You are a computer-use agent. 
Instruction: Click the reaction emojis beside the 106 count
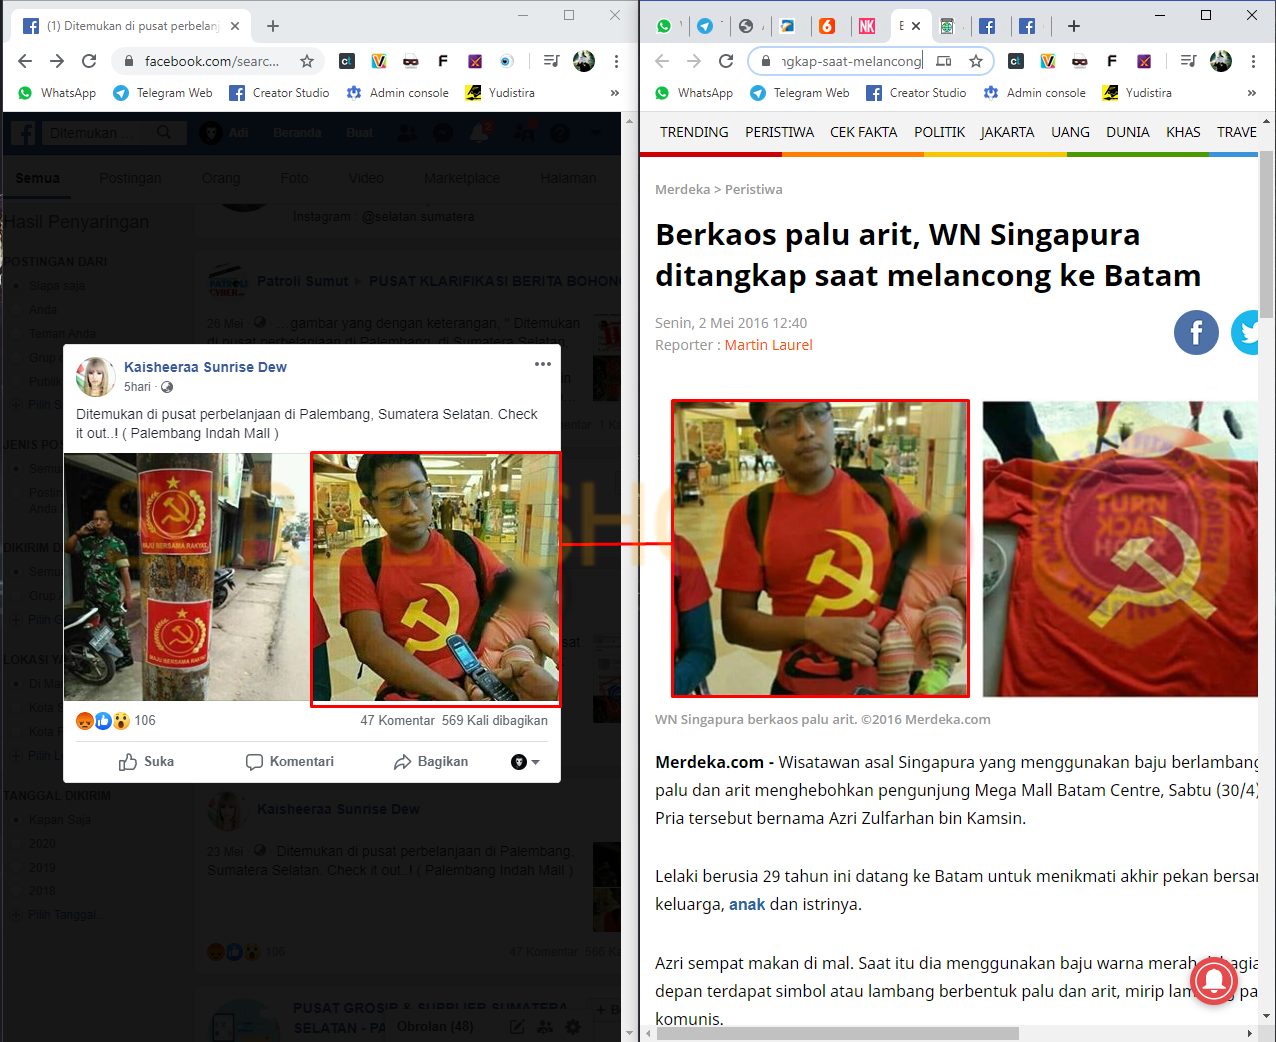coord(103,721)
